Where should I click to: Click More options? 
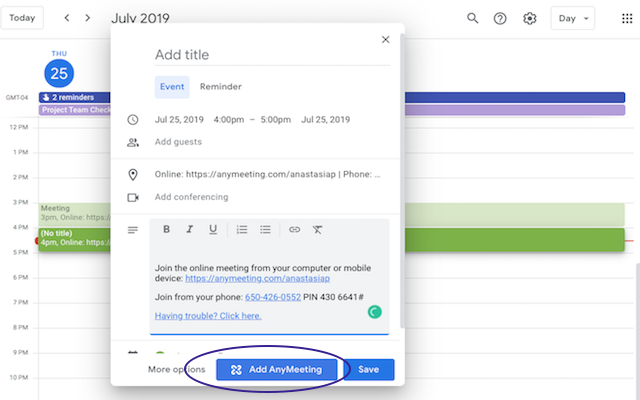[177, 369]
